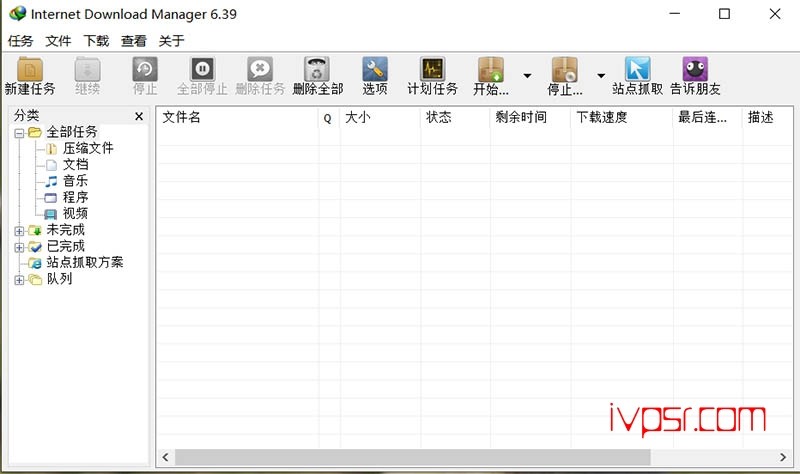800x474 pixels.
Task: Open the dropdown arrow next to 开始...
Action: point(528,76)
